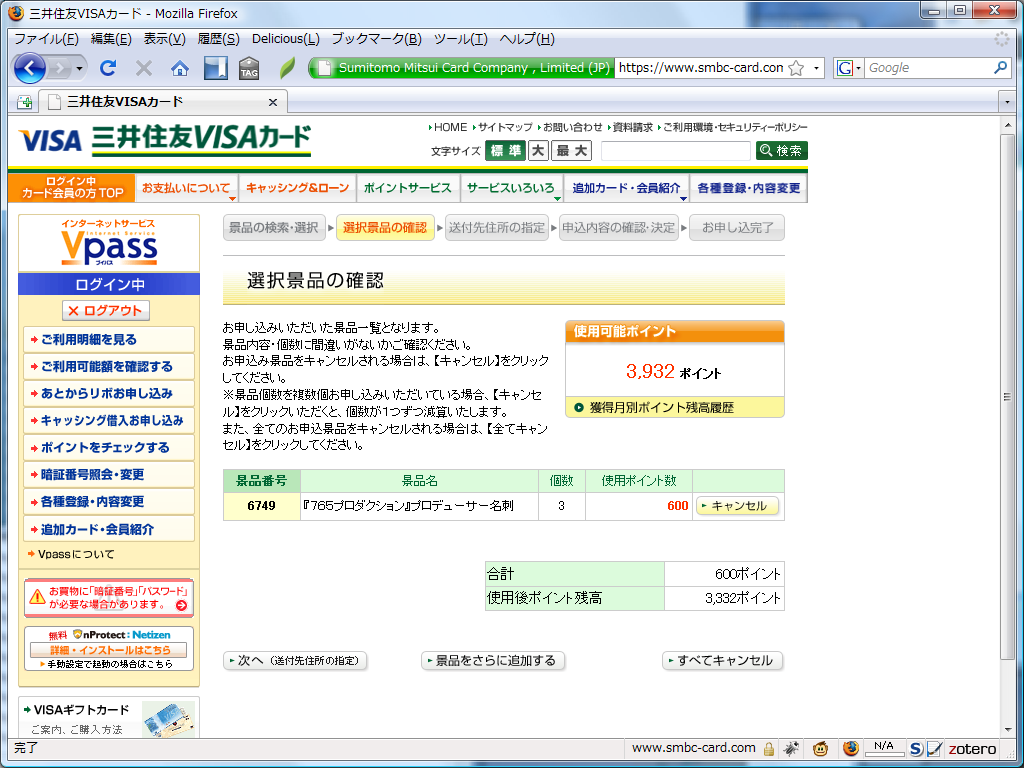Open ご利用明細を見る in sidebar
Screen dimensions: 1024x768
point(109,340)
